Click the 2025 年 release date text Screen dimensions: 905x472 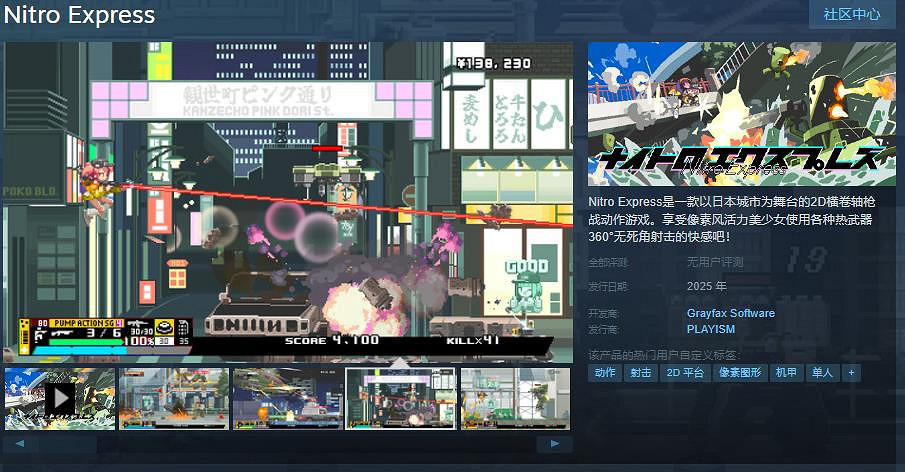[x=706, y=286]
